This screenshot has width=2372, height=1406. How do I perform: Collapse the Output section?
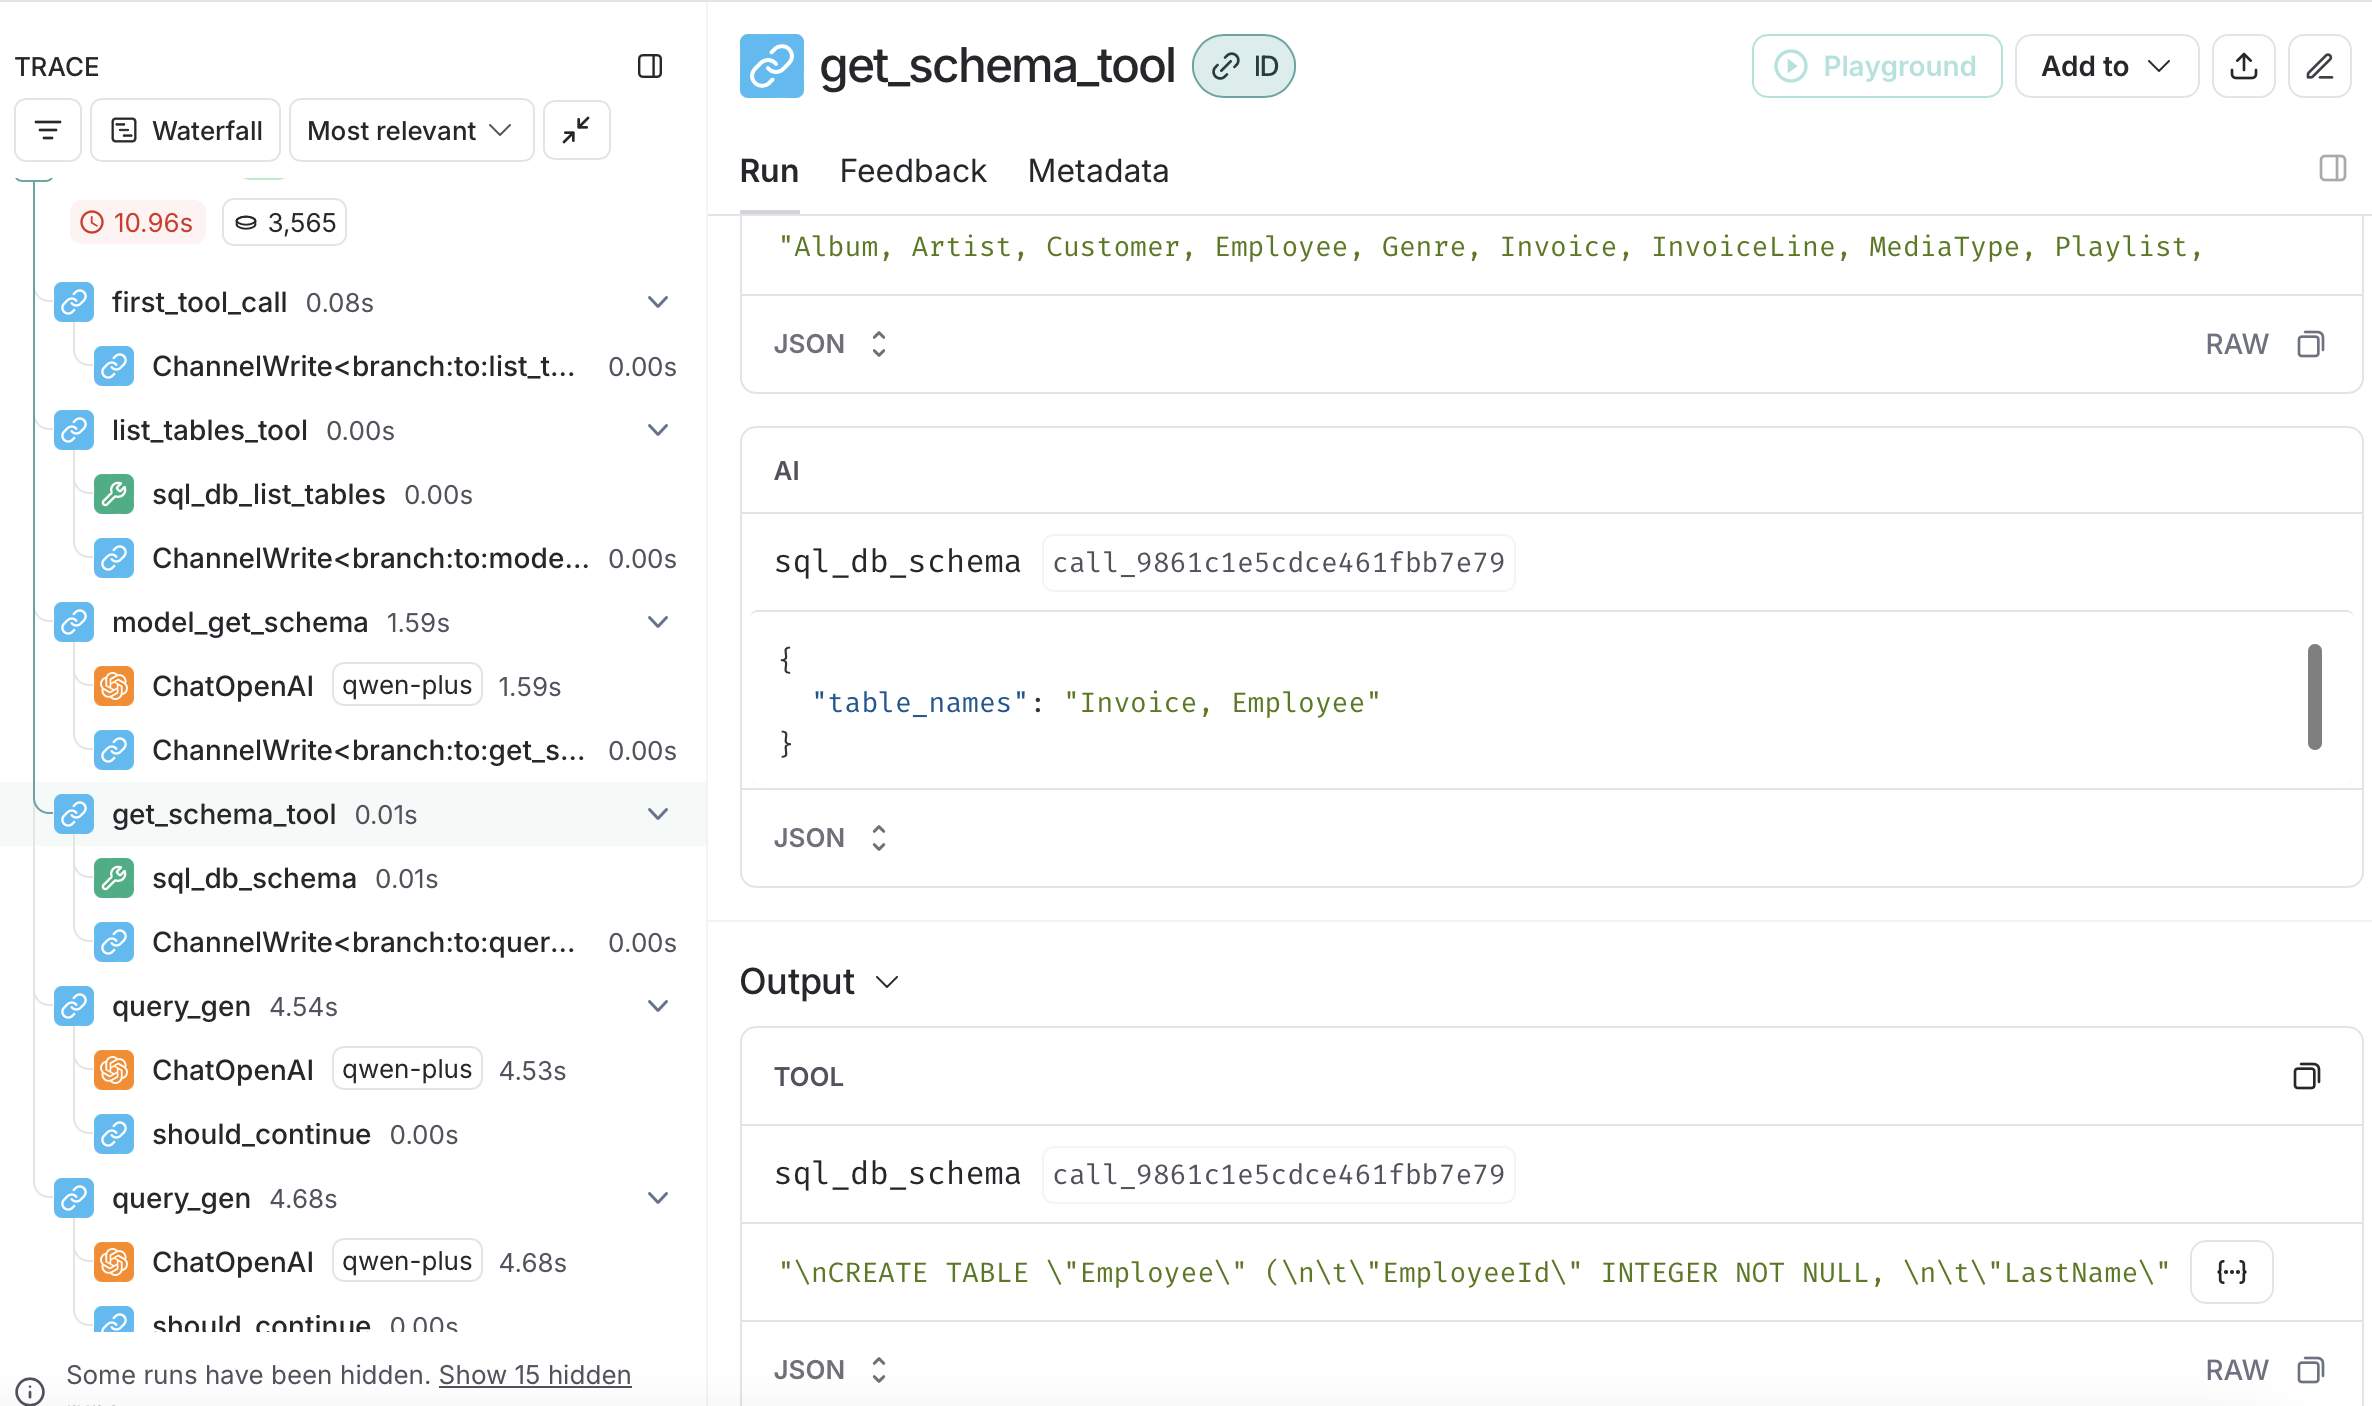[x=887, y=982]
